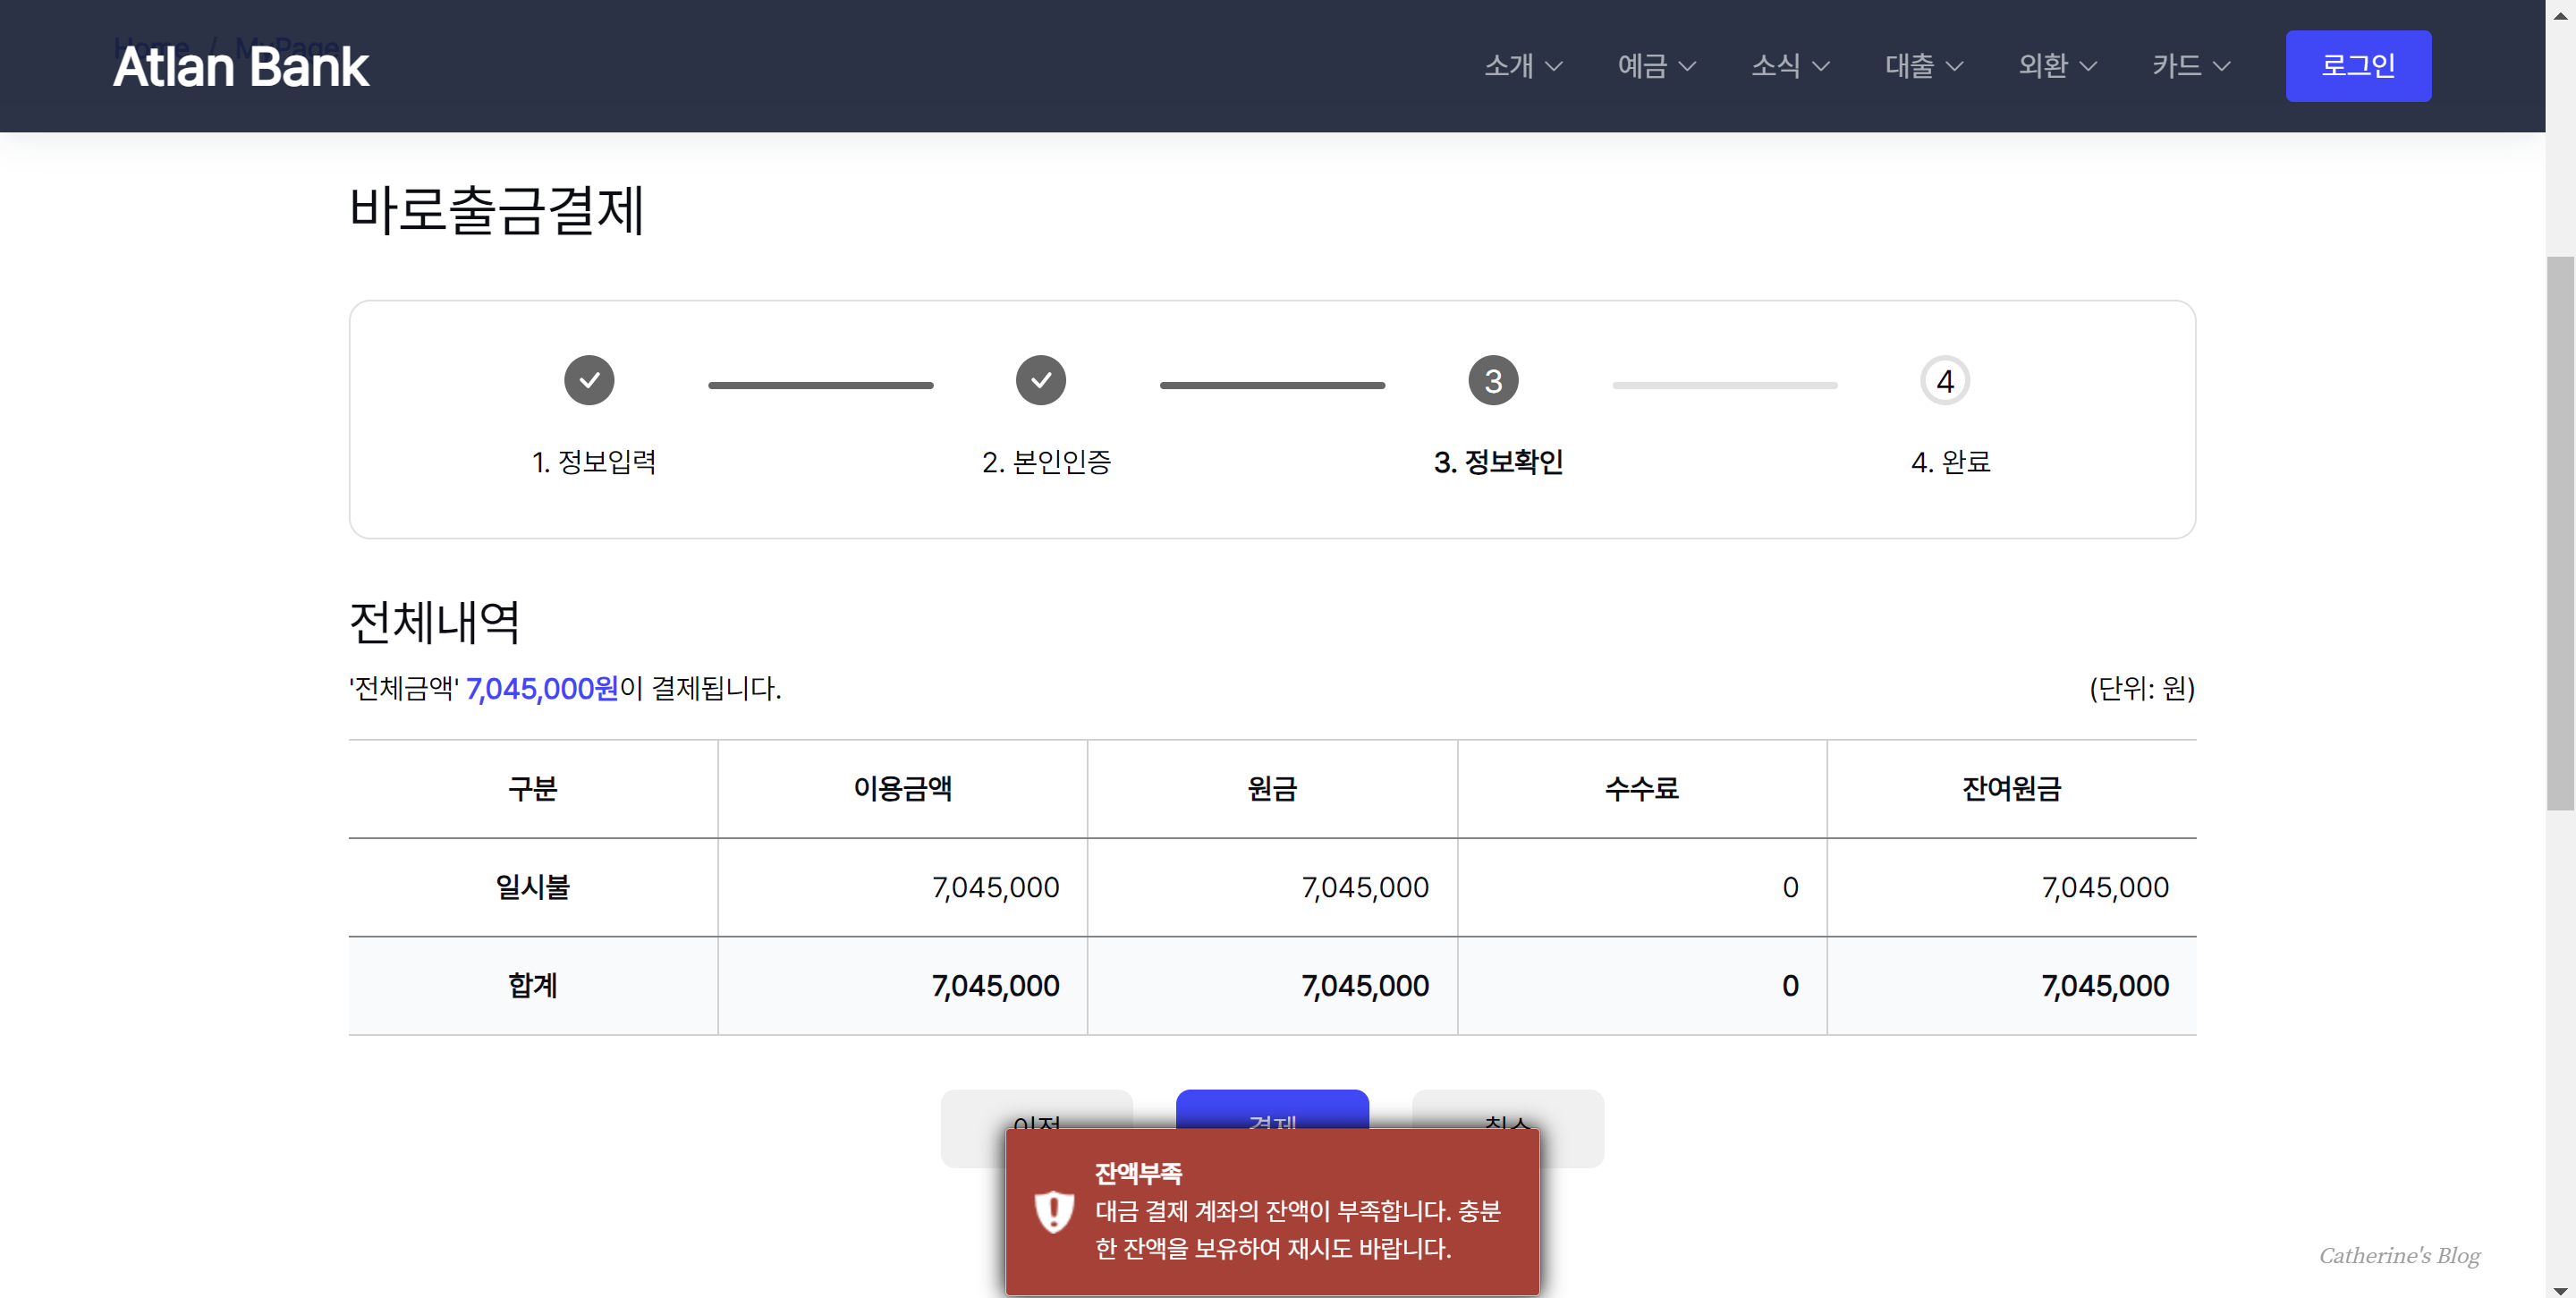This screenshot has height=1298, width=2576.
Task: Click the completed step 1 checkmark icon
Action: click(589, 380)
